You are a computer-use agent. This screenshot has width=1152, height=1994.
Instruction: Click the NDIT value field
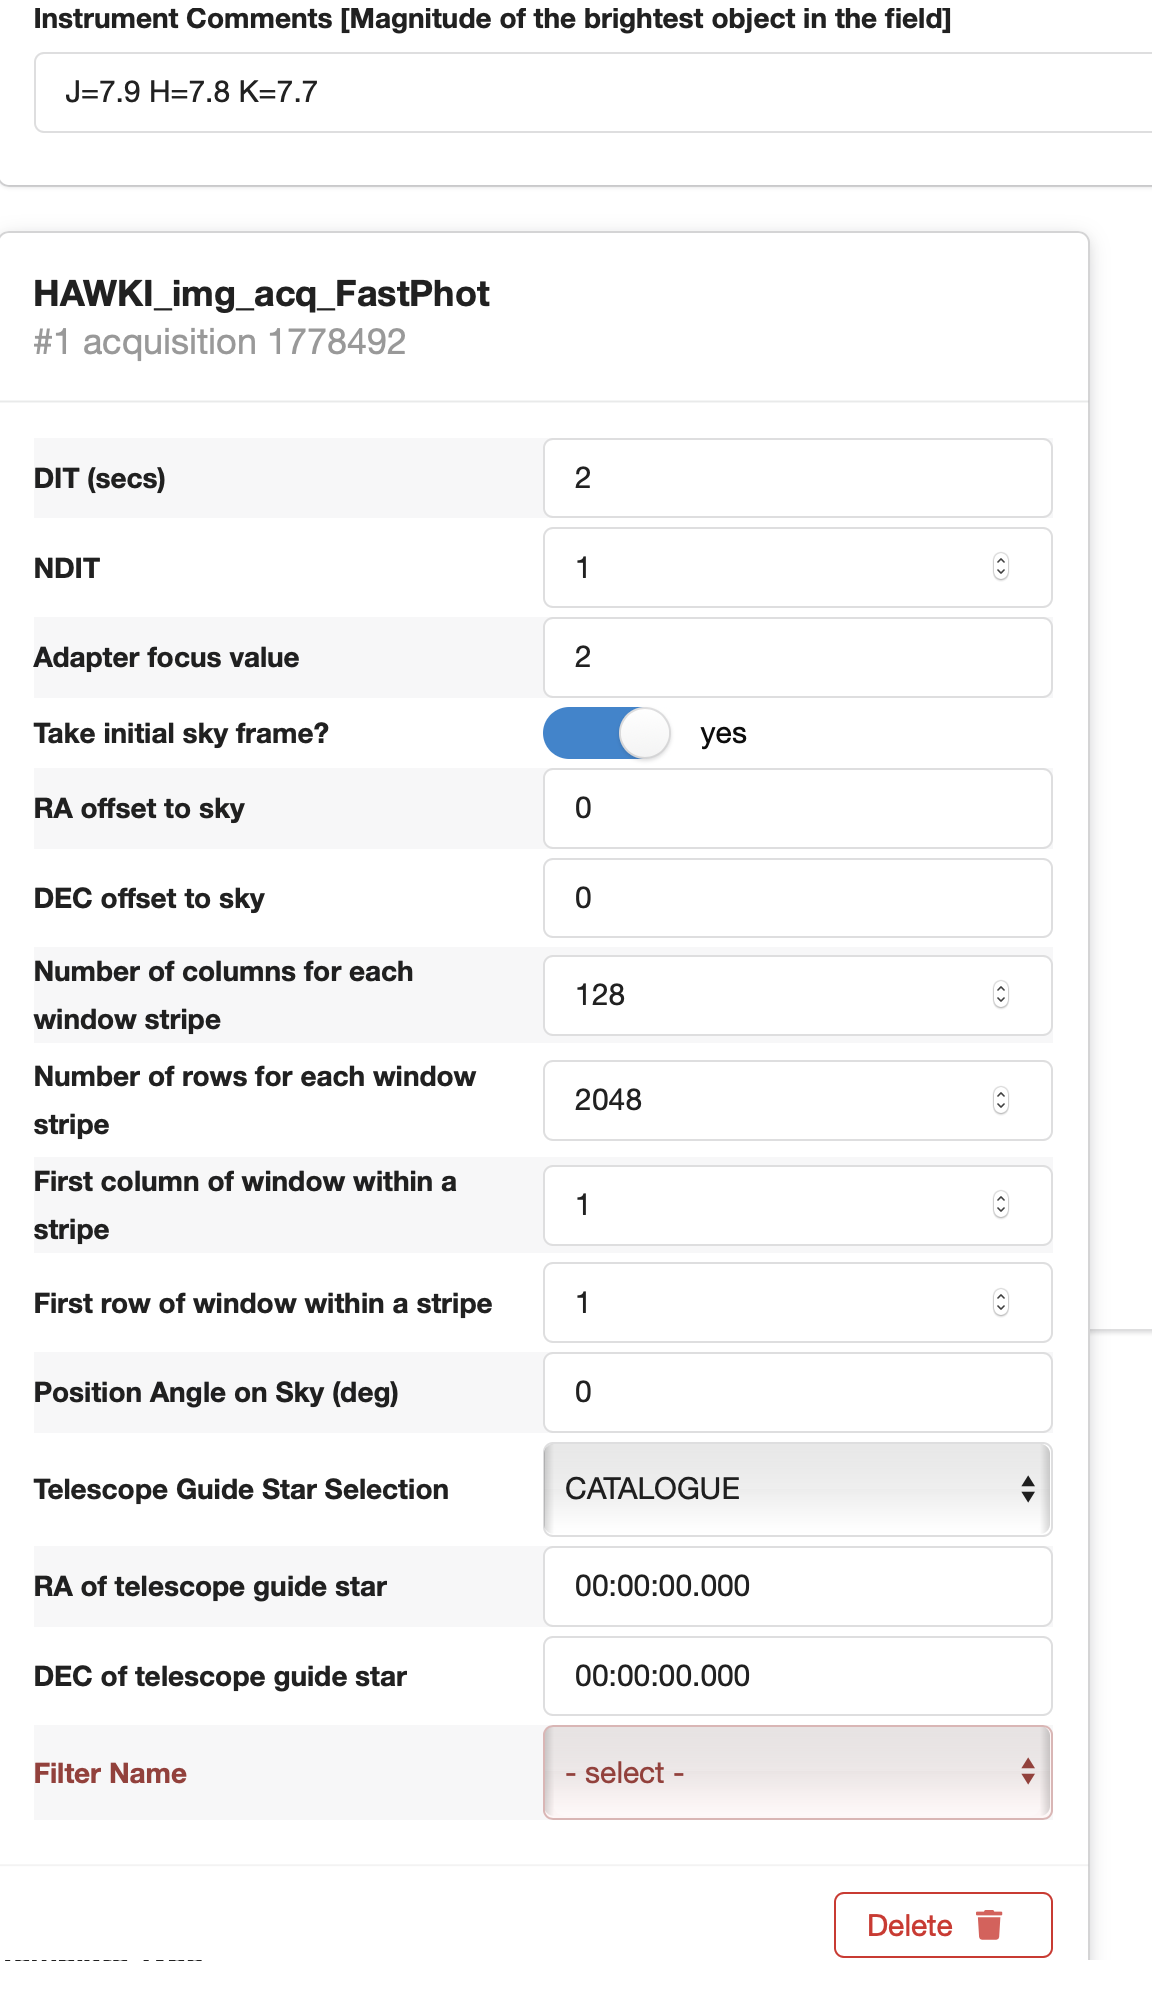[x=760, y=567]
